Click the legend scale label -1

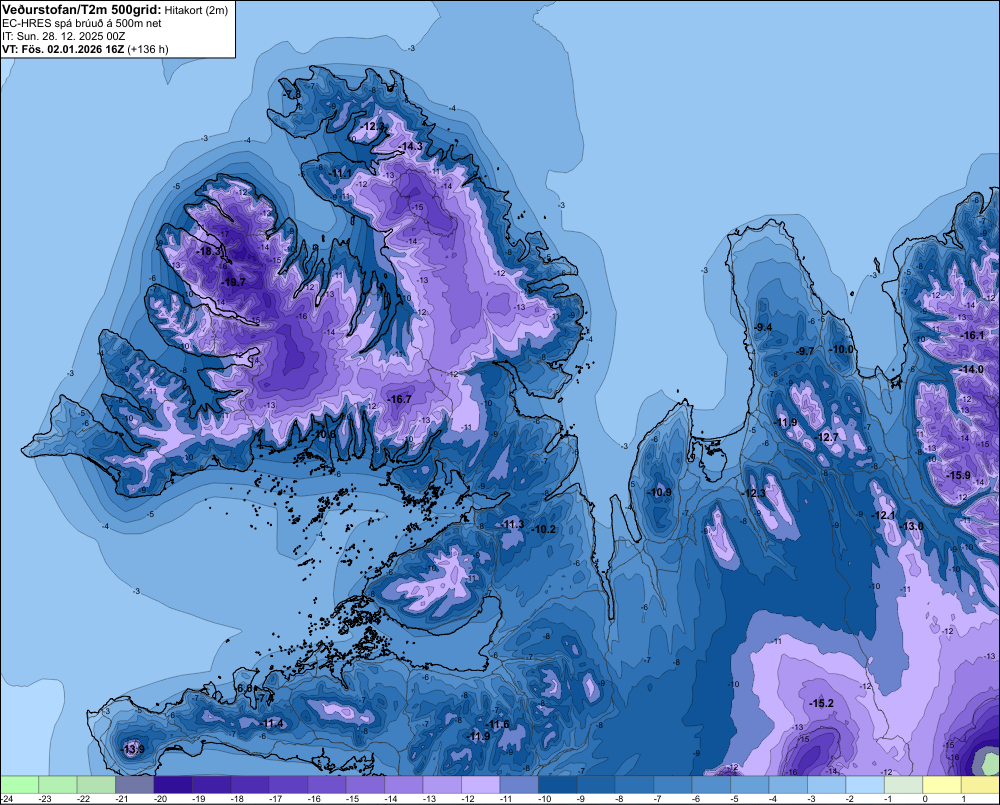click(888, 799)
